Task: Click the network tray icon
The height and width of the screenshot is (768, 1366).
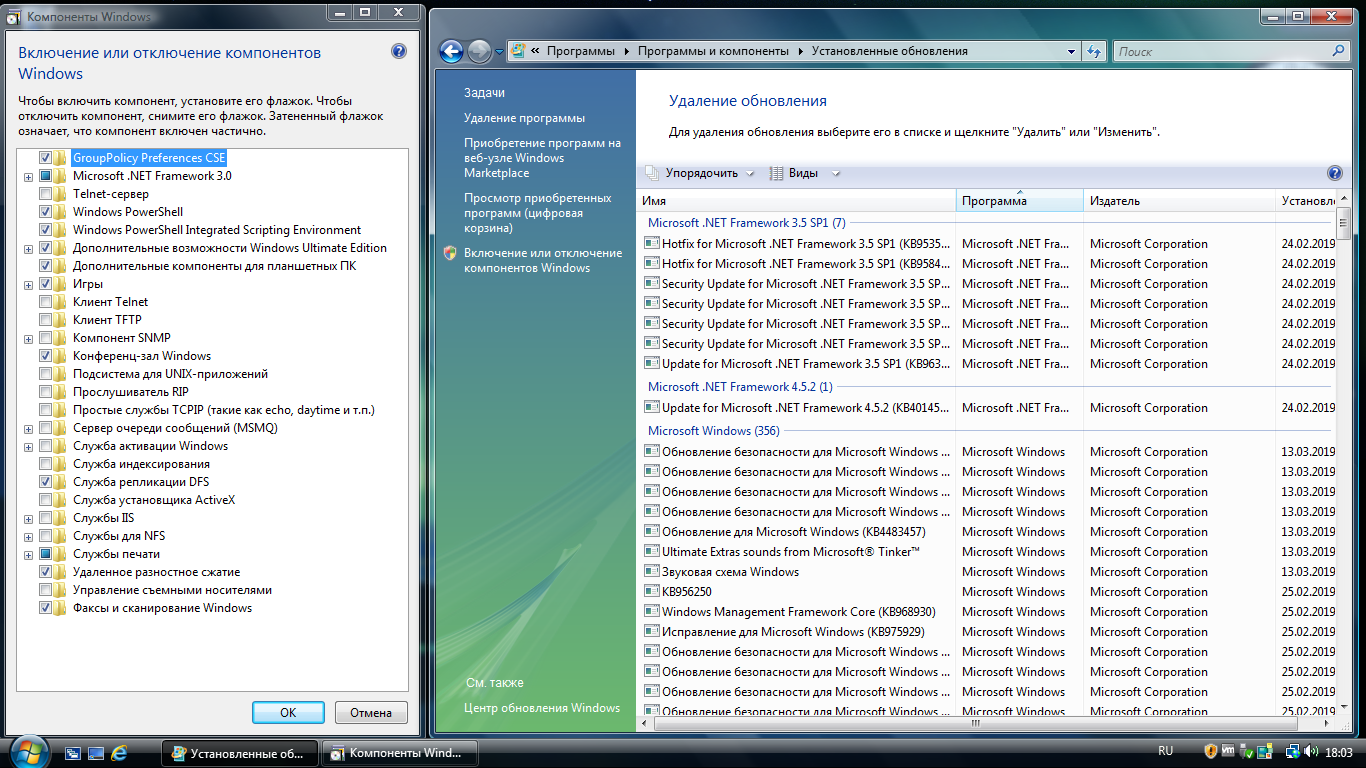Action: click(1292, 751)
